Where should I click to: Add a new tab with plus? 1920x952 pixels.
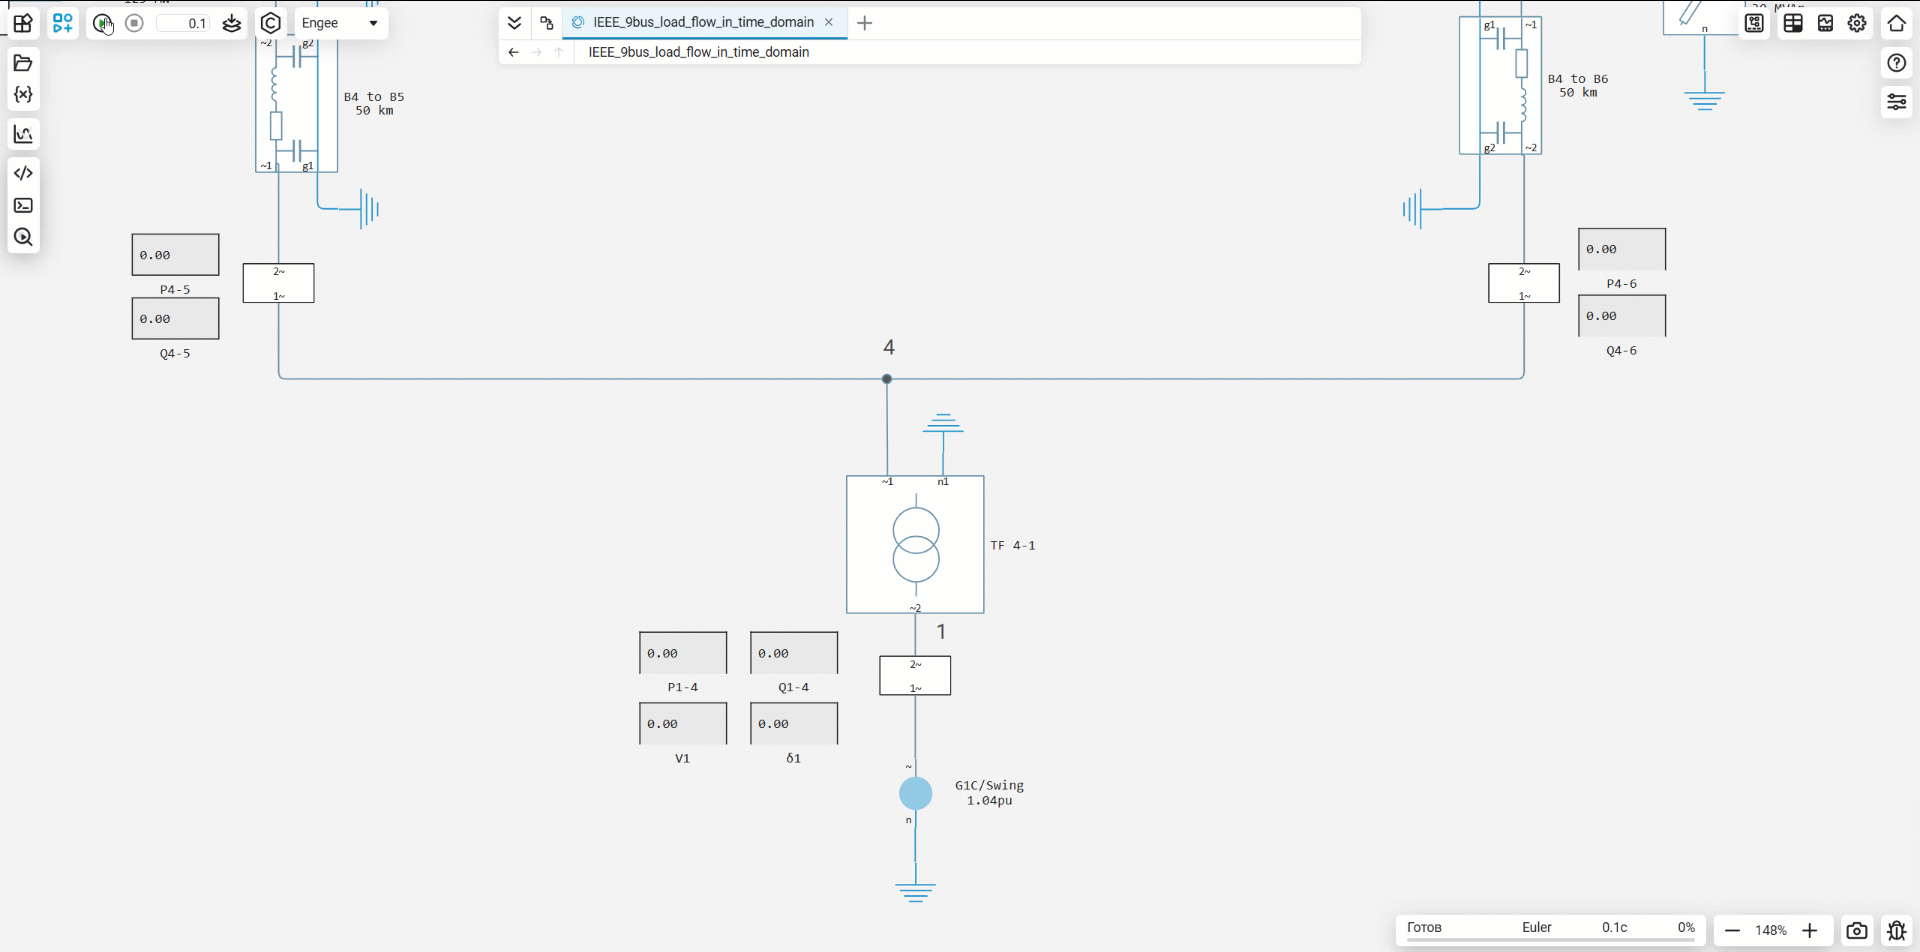pyautogui.click(x=865, y=23)
